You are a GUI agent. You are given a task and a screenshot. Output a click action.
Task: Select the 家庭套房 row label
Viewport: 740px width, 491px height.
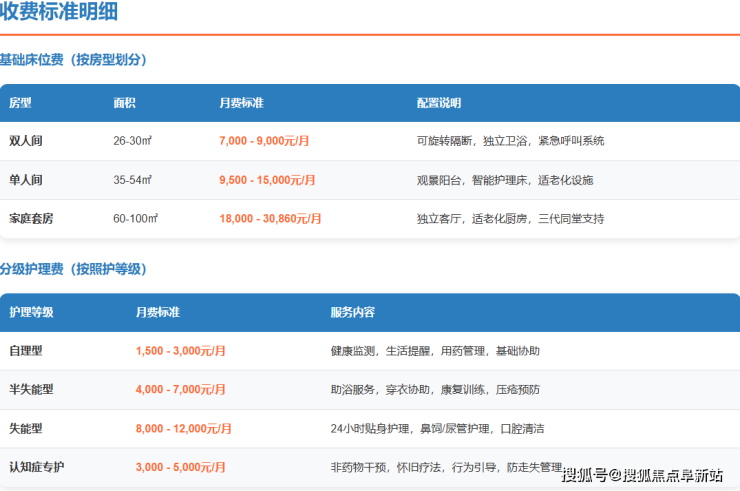pyautogui.click(x=32, y=218)
